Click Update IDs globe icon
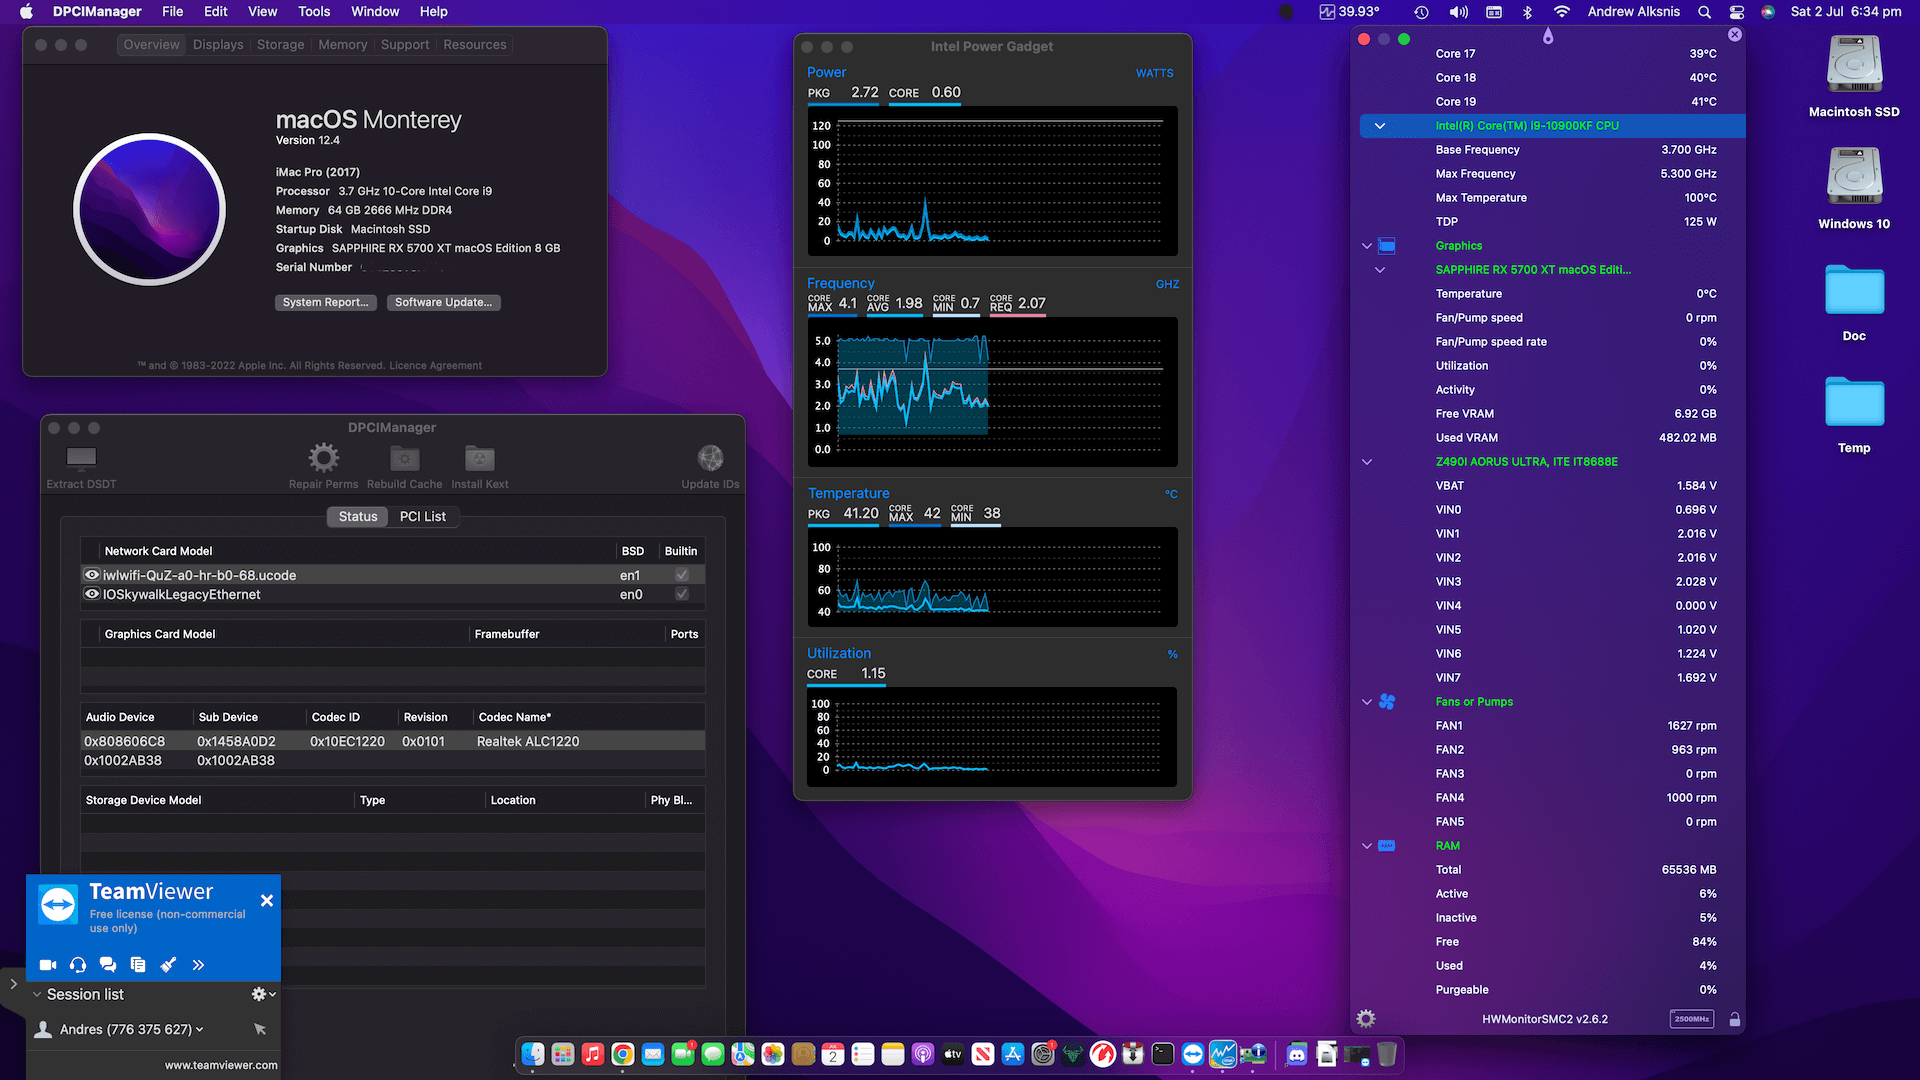The image size is (1920, 1080). click(x=710, y=458)
